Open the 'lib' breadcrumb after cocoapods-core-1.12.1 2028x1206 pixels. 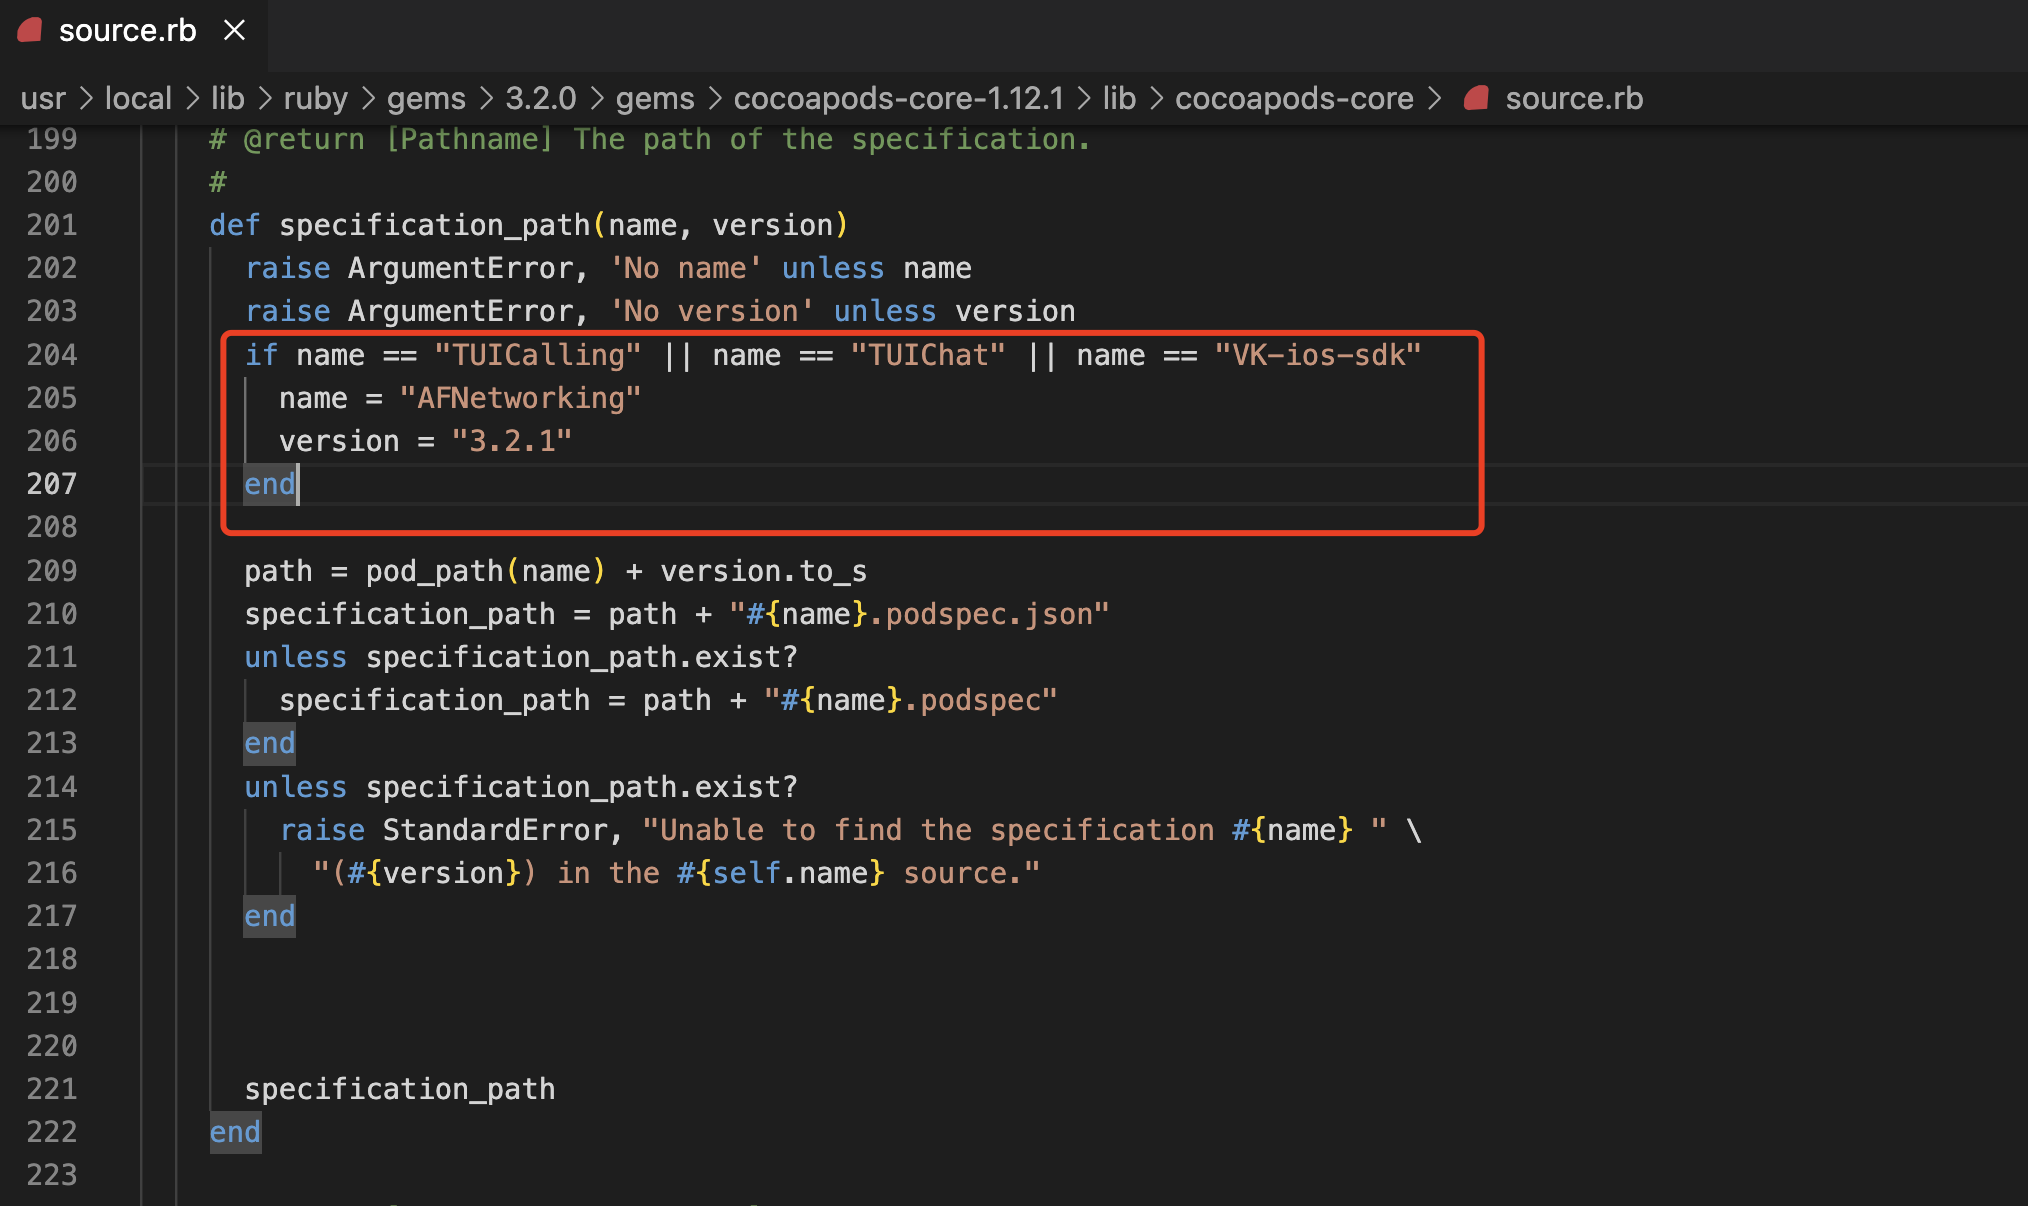click(1119, 98)
